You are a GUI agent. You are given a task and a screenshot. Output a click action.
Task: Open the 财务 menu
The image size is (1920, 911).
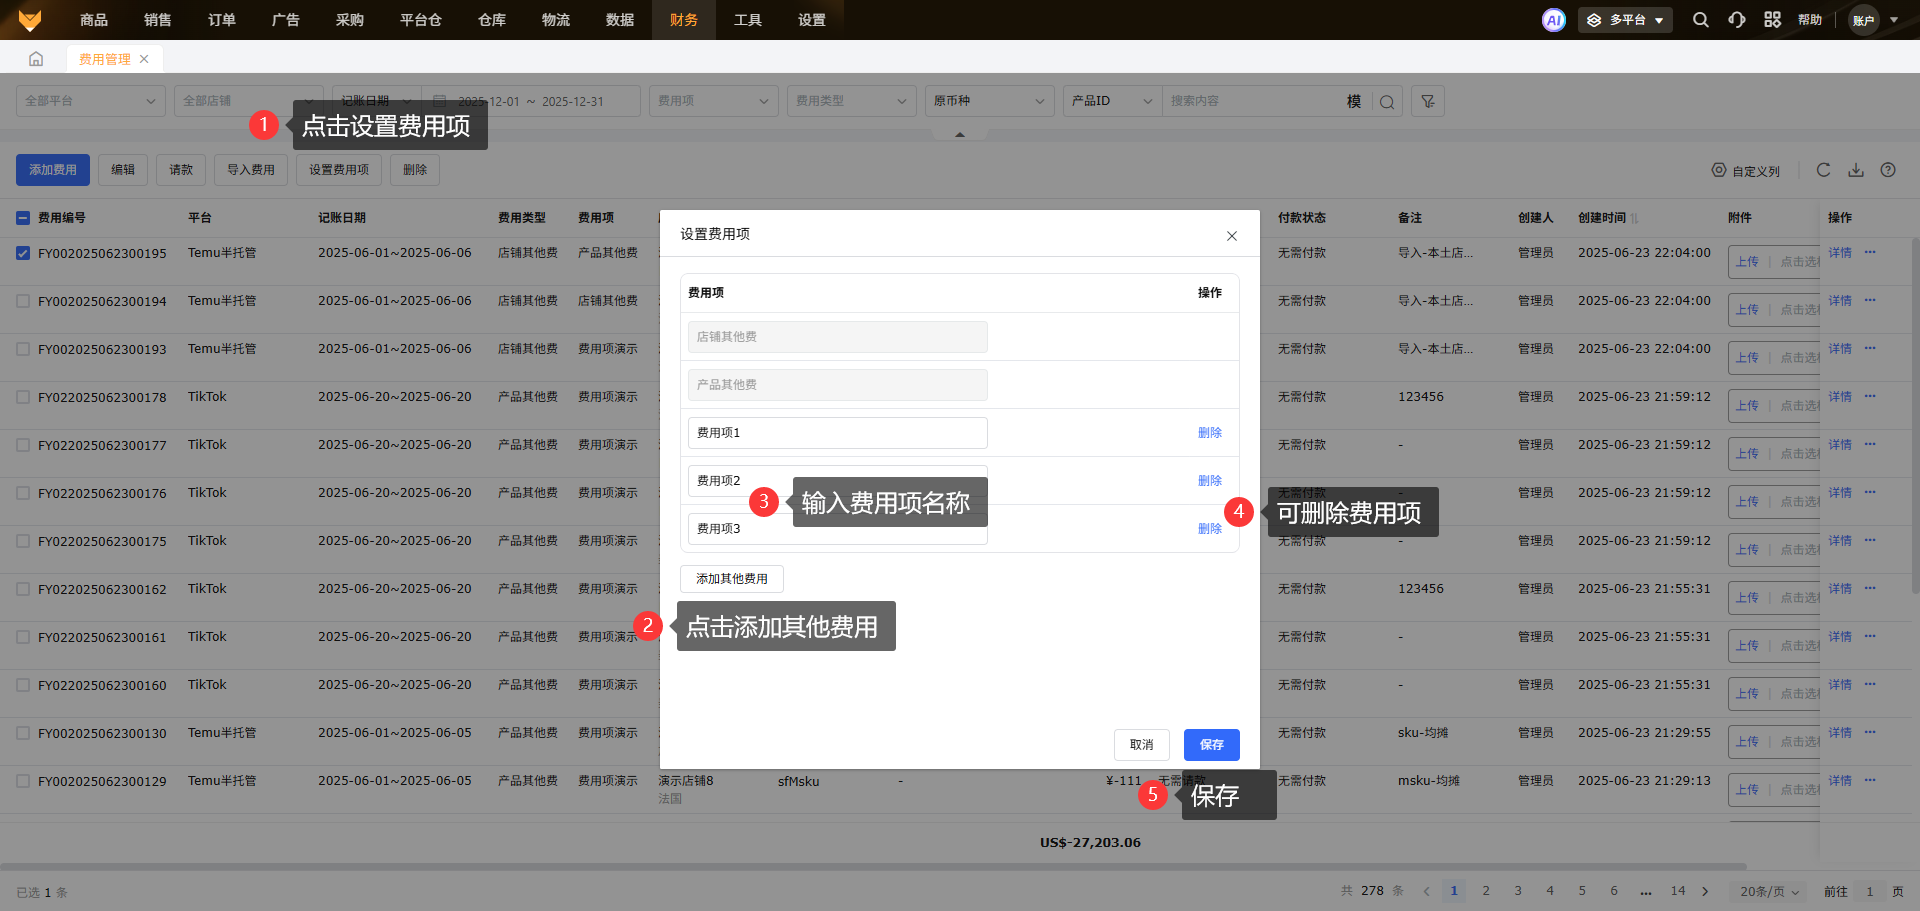684,20
